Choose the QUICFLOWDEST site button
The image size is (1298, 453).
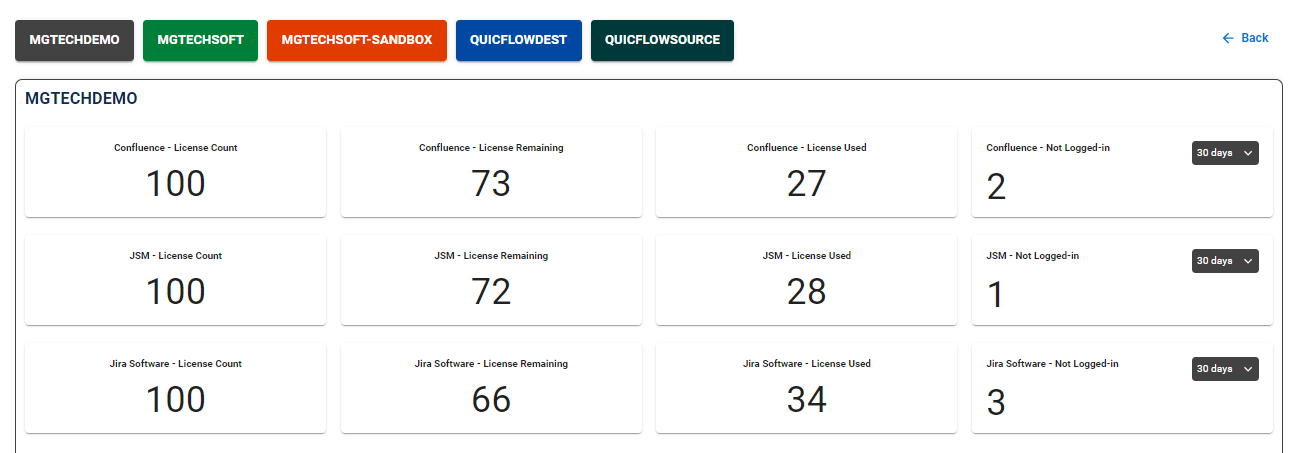pyautogui.click(x=518, y=40)
